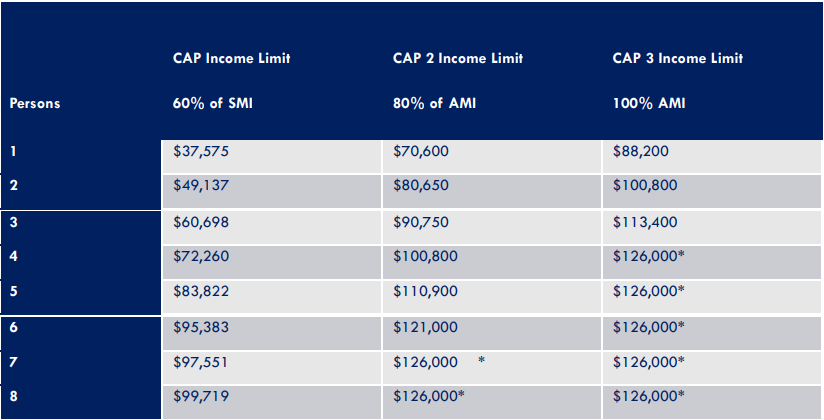
Task: Click the $95,383 cell
Action: click(203, 326)
